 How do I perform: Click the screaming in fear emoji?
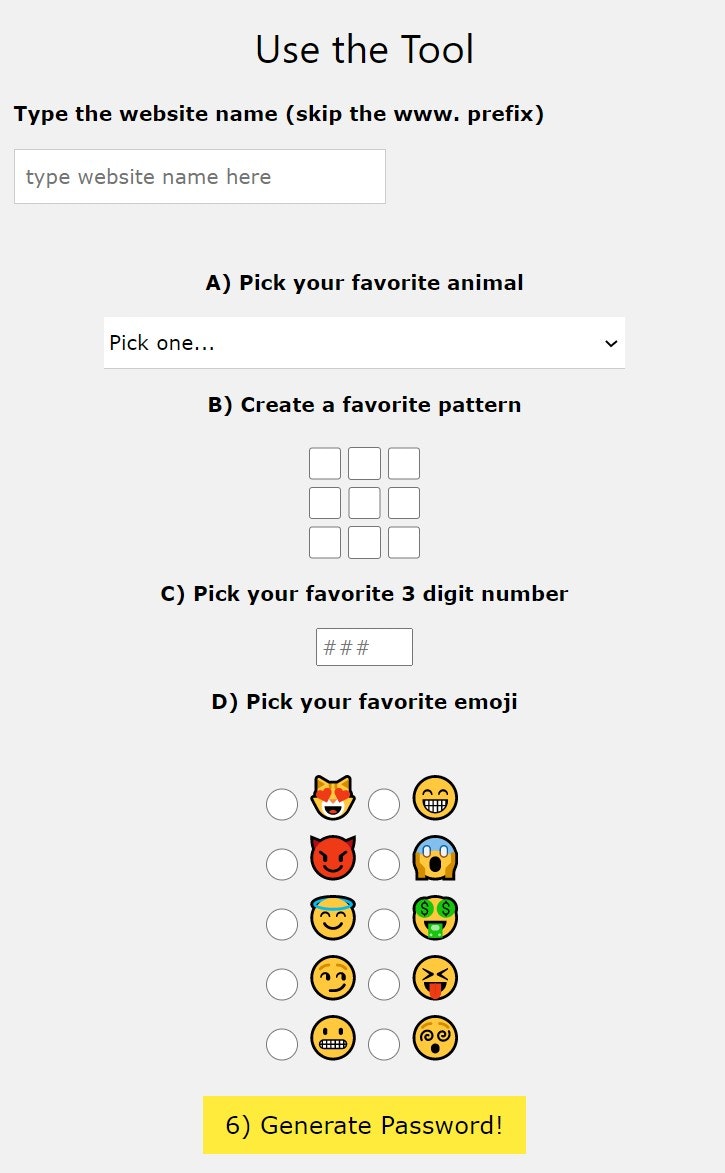pyautogui.click(x=435, y=859)
